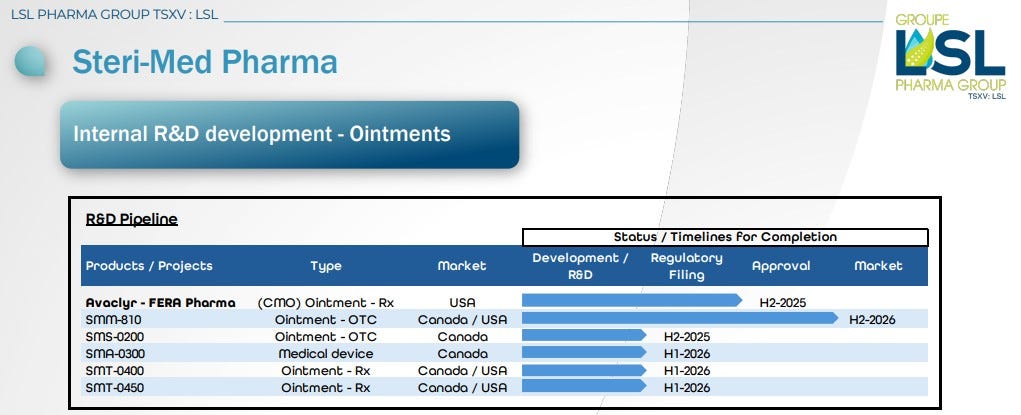Click 'Ointment - Rx' in SMT-0400 row
The width and height of the screenshot is (1021, 415).
pos(326,371)
